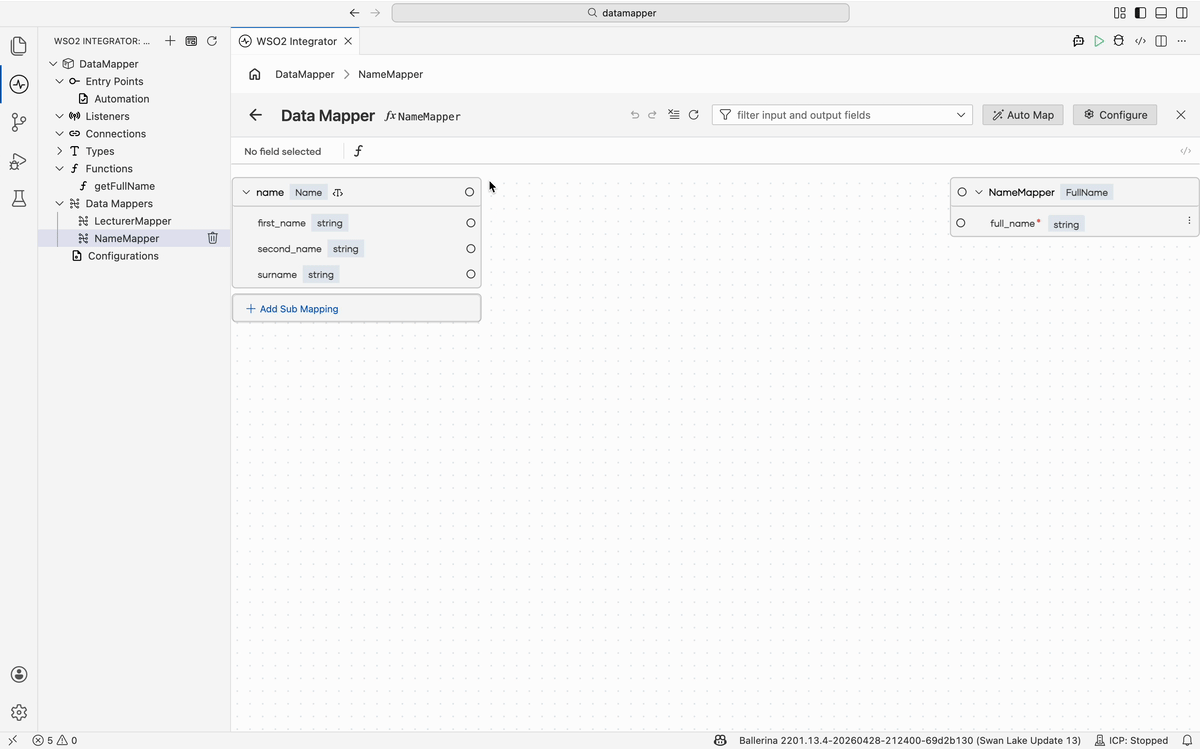1200x749 pixels.
Task: Click Add Sub Mapping
Action: (356, 308)
